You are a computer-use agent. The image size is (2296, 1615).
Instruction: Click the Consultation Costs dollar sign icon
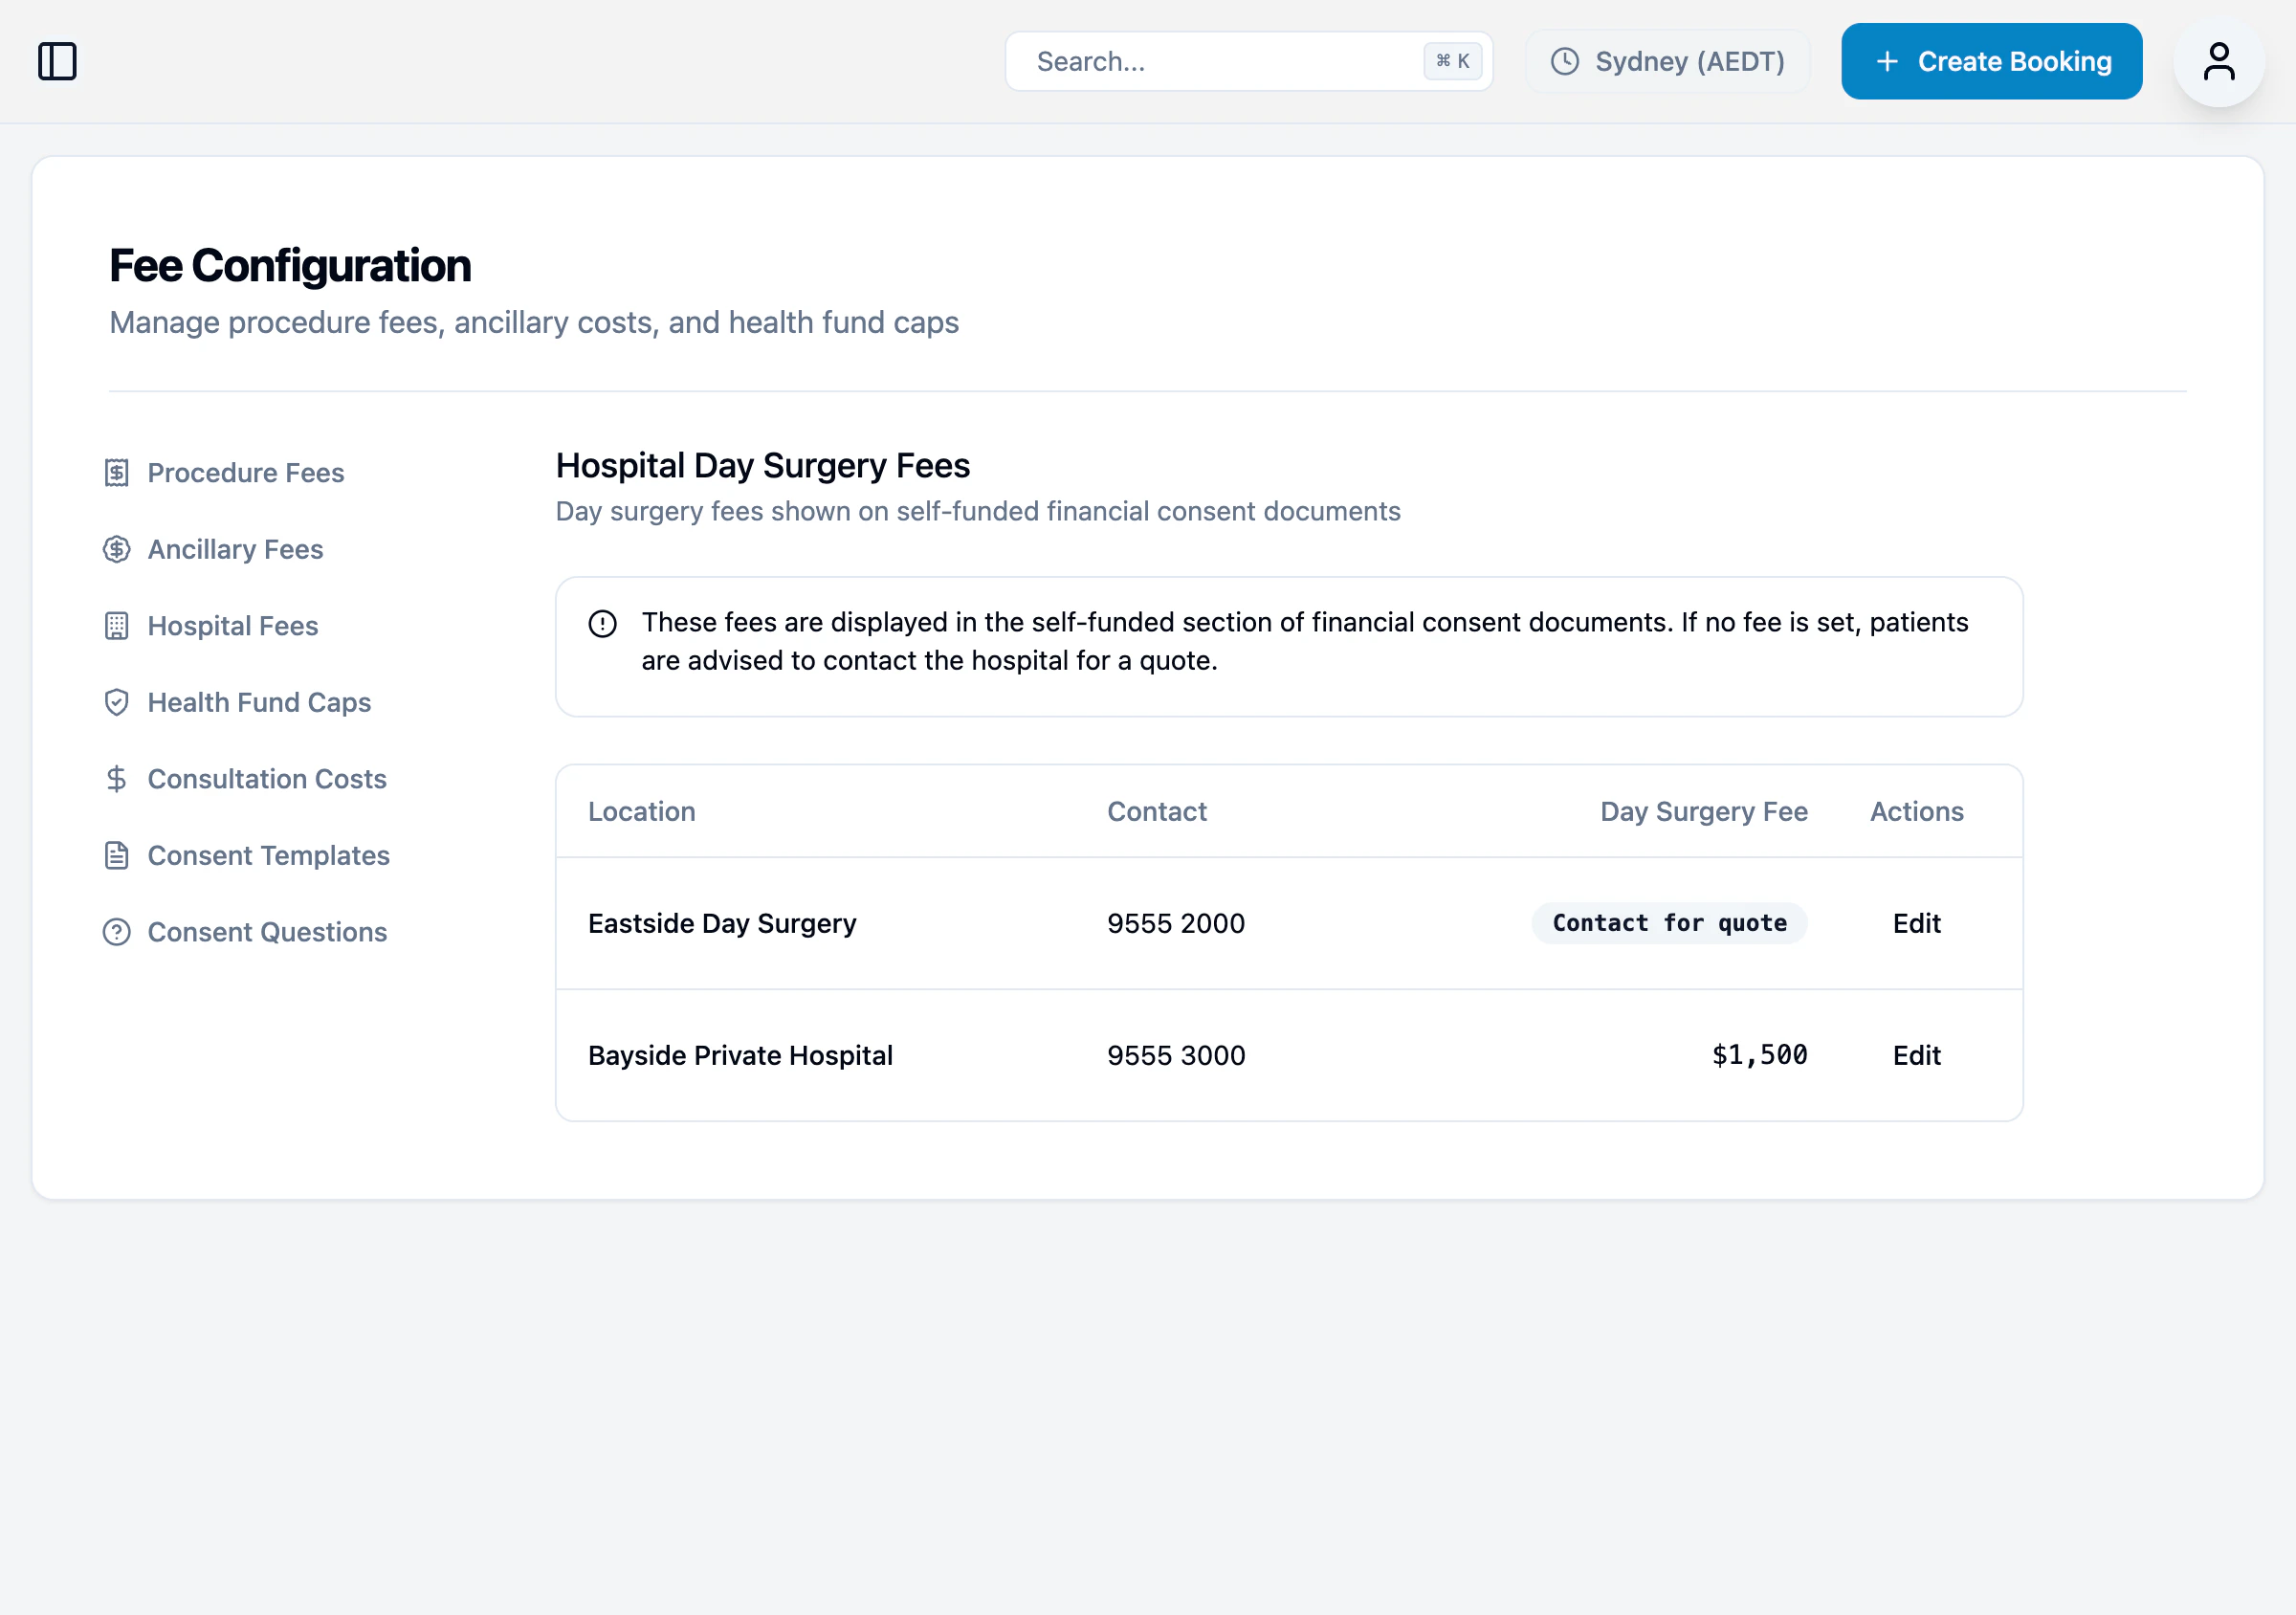117,779
